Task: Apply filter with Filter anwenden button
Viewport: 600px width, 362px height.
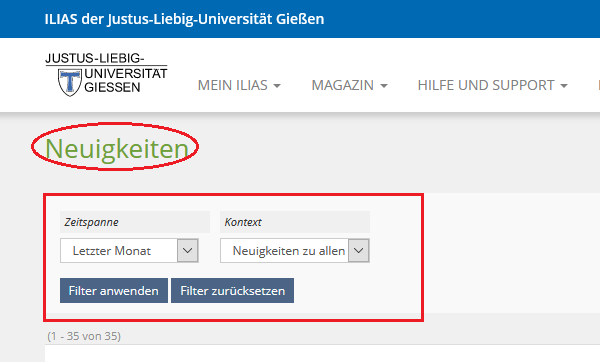Action: (x=114, y=291)
